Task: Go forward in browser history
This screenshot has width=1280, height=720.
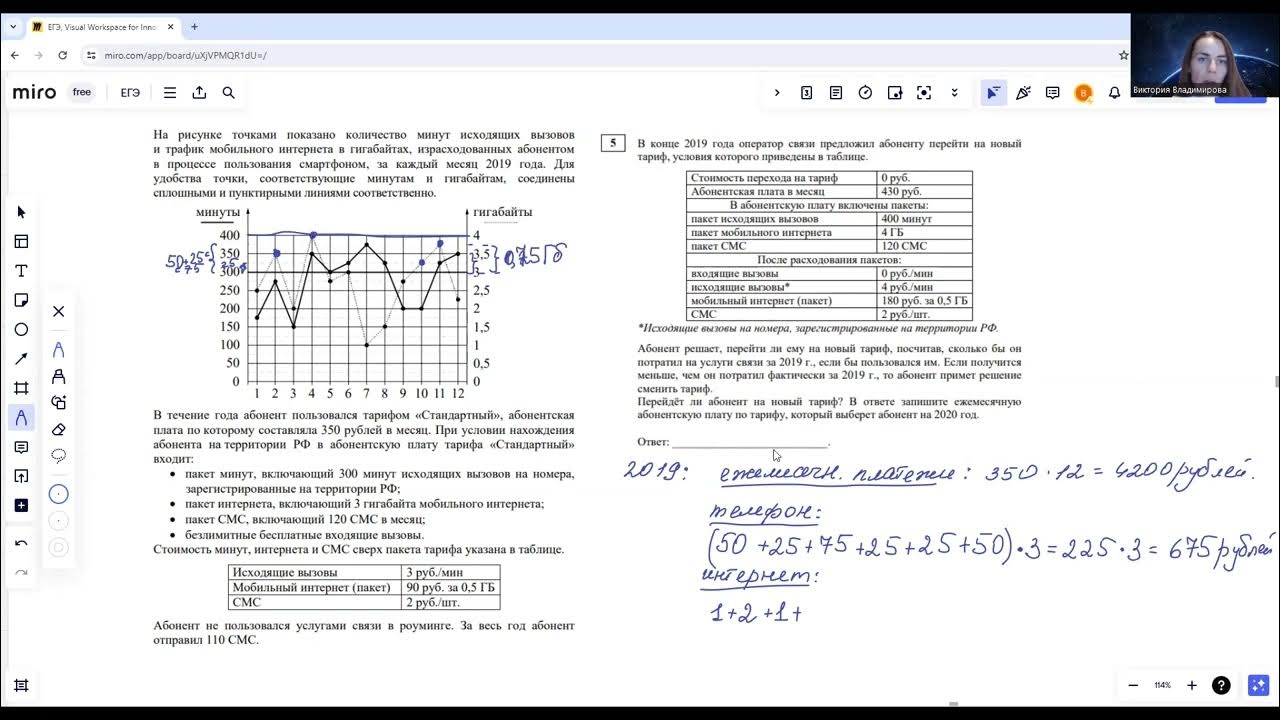Action: click(x=39, y=55)
